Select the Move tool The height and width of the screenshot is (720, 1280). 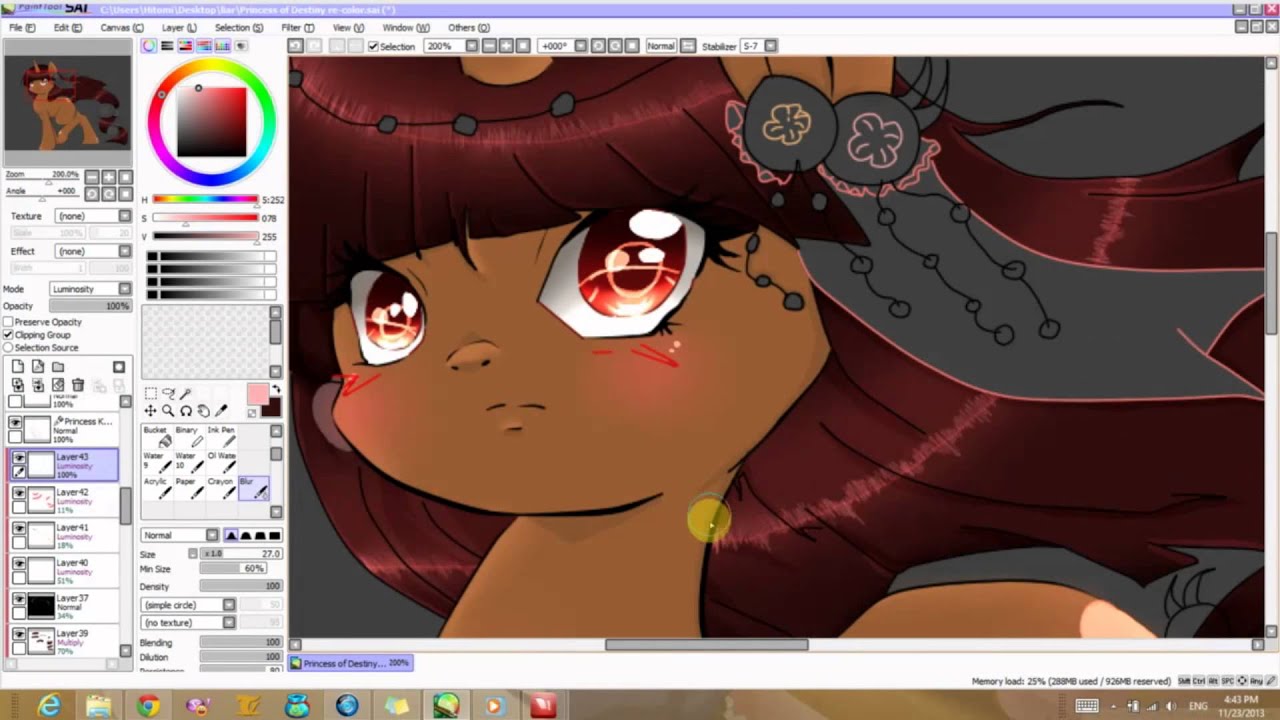150,411
